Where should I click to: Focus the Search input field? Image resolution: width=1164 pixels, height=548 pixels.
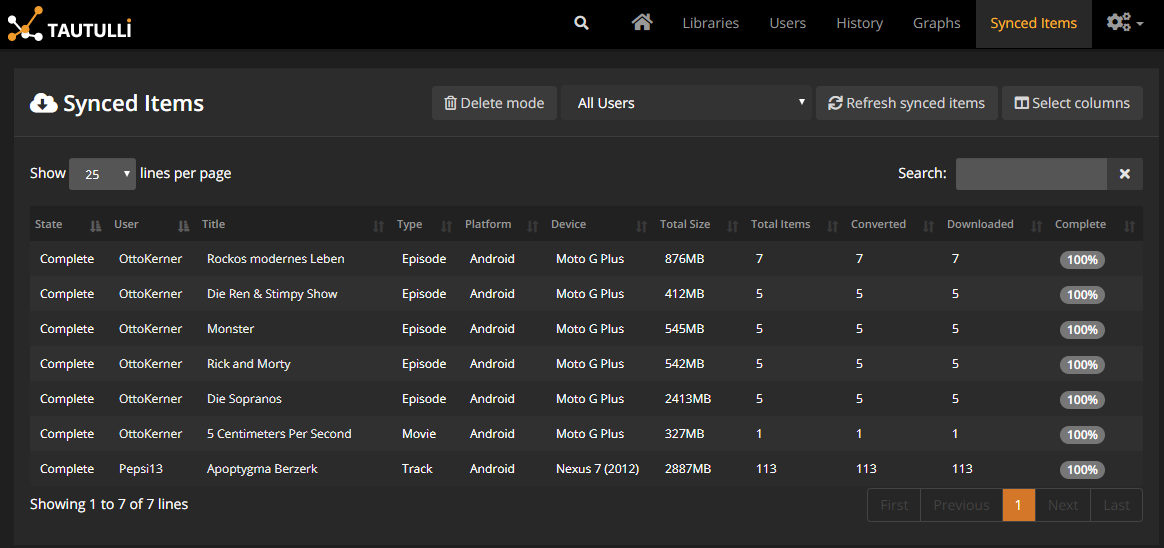pyautogui.click(x=1030, y=174)
